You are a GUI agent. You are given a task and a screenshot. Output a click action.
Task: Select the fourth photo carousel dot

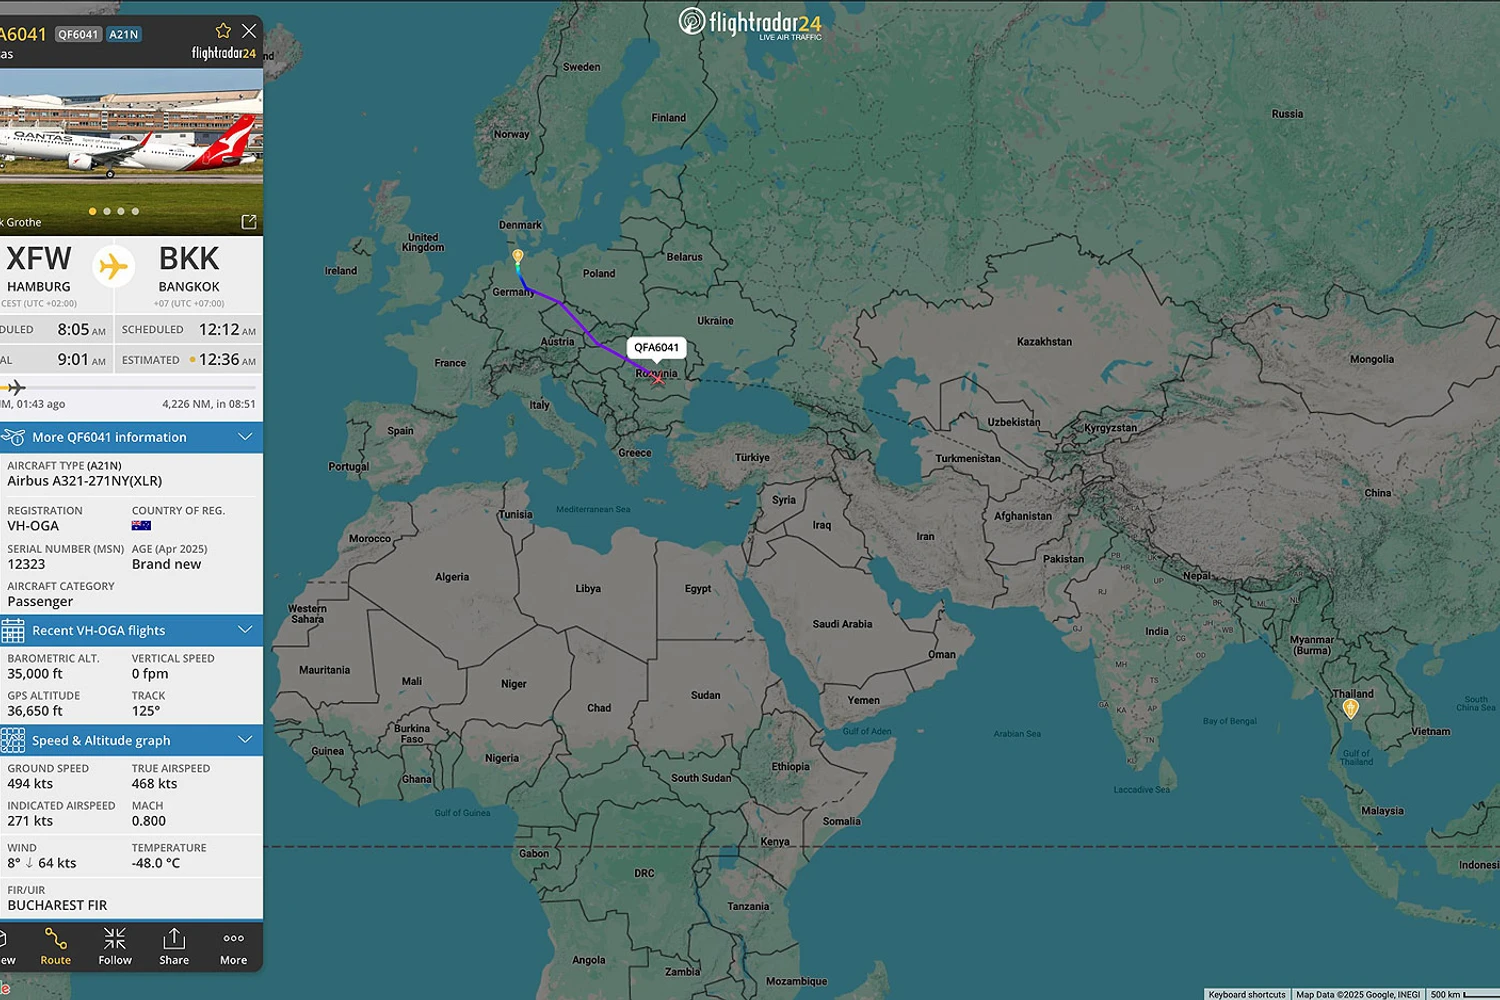pos(135,211)
